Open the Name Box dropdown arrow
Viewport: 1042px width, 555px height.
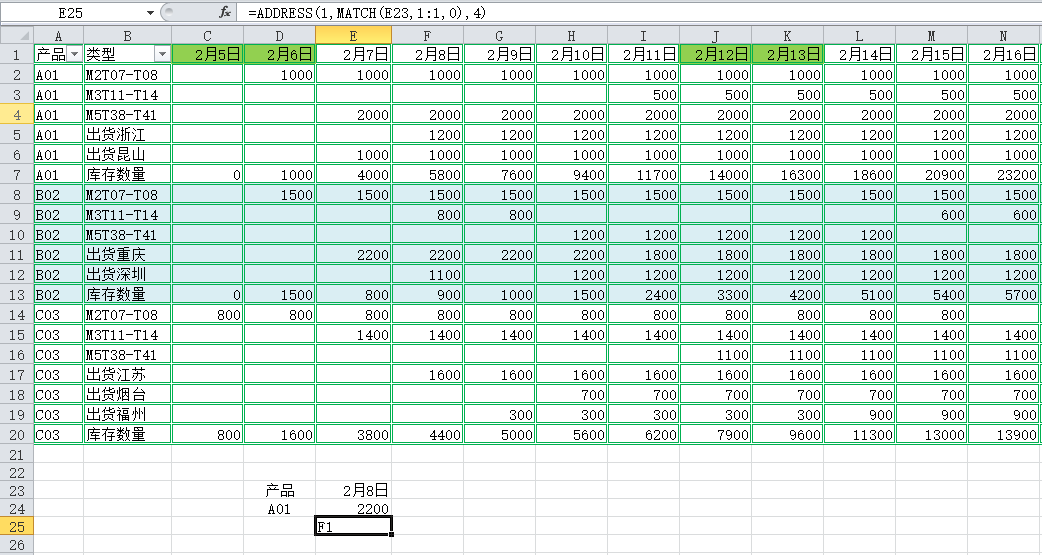click(x=150, y=12)
